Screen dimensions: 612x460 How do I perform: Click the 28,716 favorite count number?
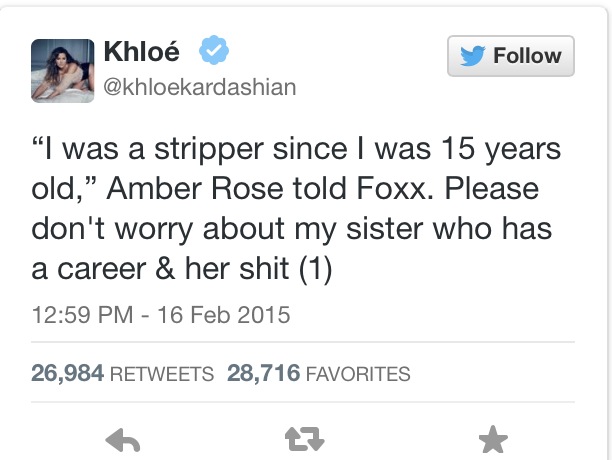(x=263, y=374)
